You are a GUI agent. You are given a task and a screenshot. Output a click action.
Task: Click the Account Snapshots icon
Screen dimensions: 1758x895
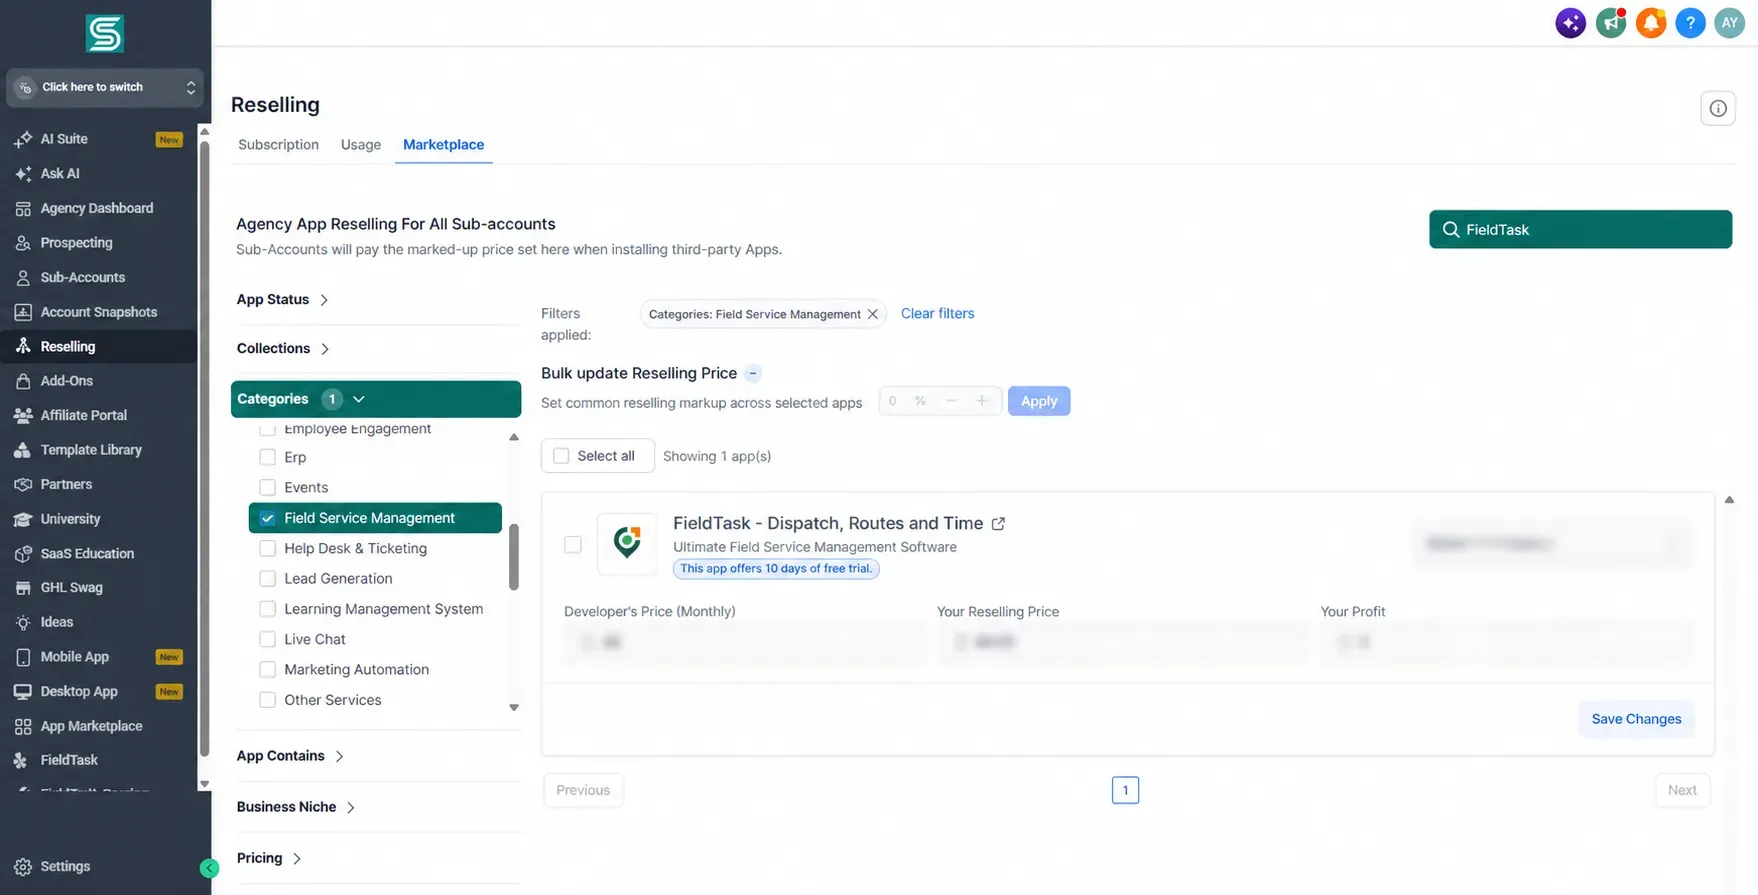[23, 312]
